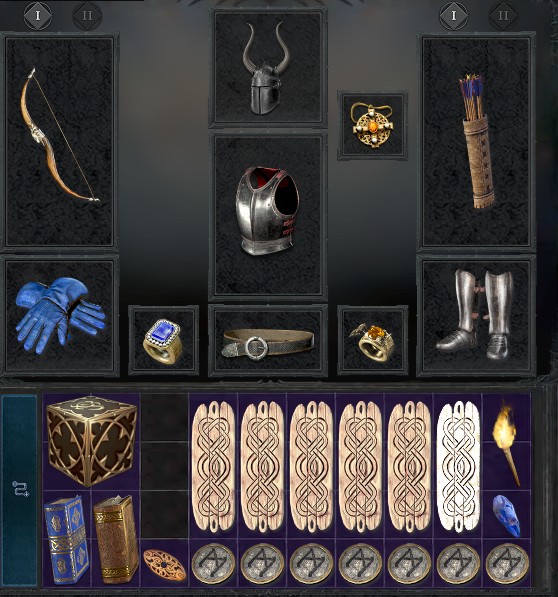Activate left weapon set I

[38, 16]
